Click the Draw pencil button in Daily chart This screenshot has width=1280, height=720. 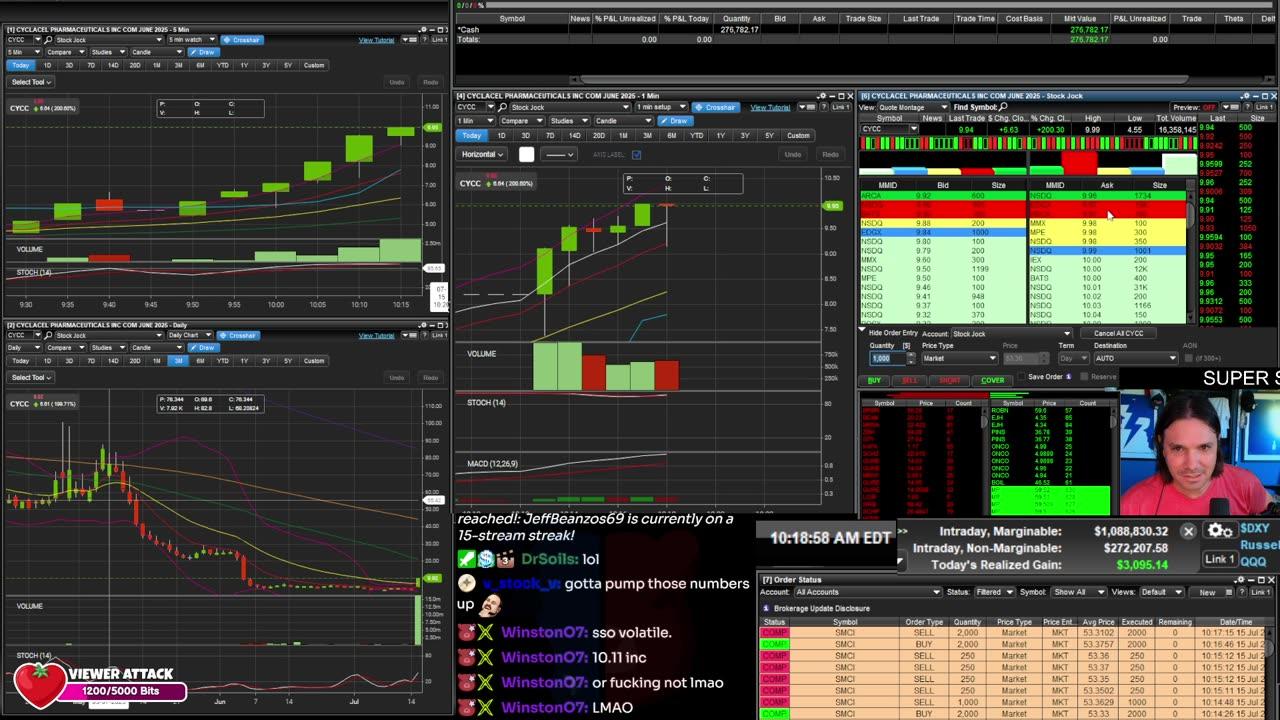click(203, 347)
